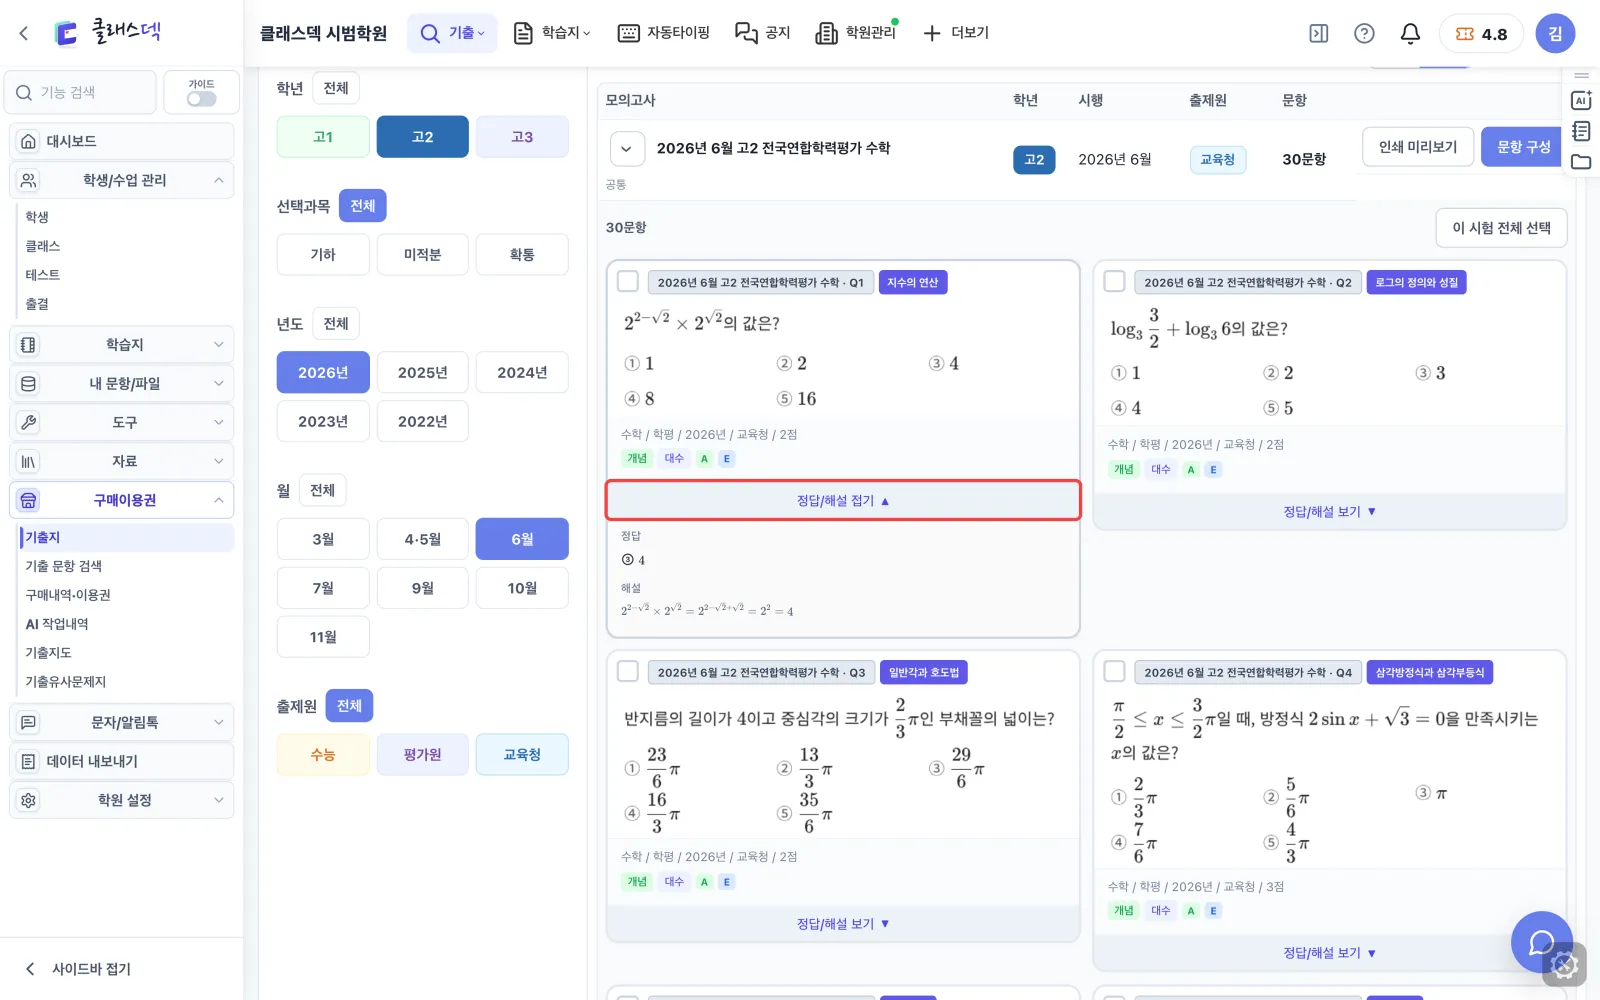This screenshot has height=1000, width=1600.
Task: Click the 4.8 ticket credit badge
Action: (1481, 33)
